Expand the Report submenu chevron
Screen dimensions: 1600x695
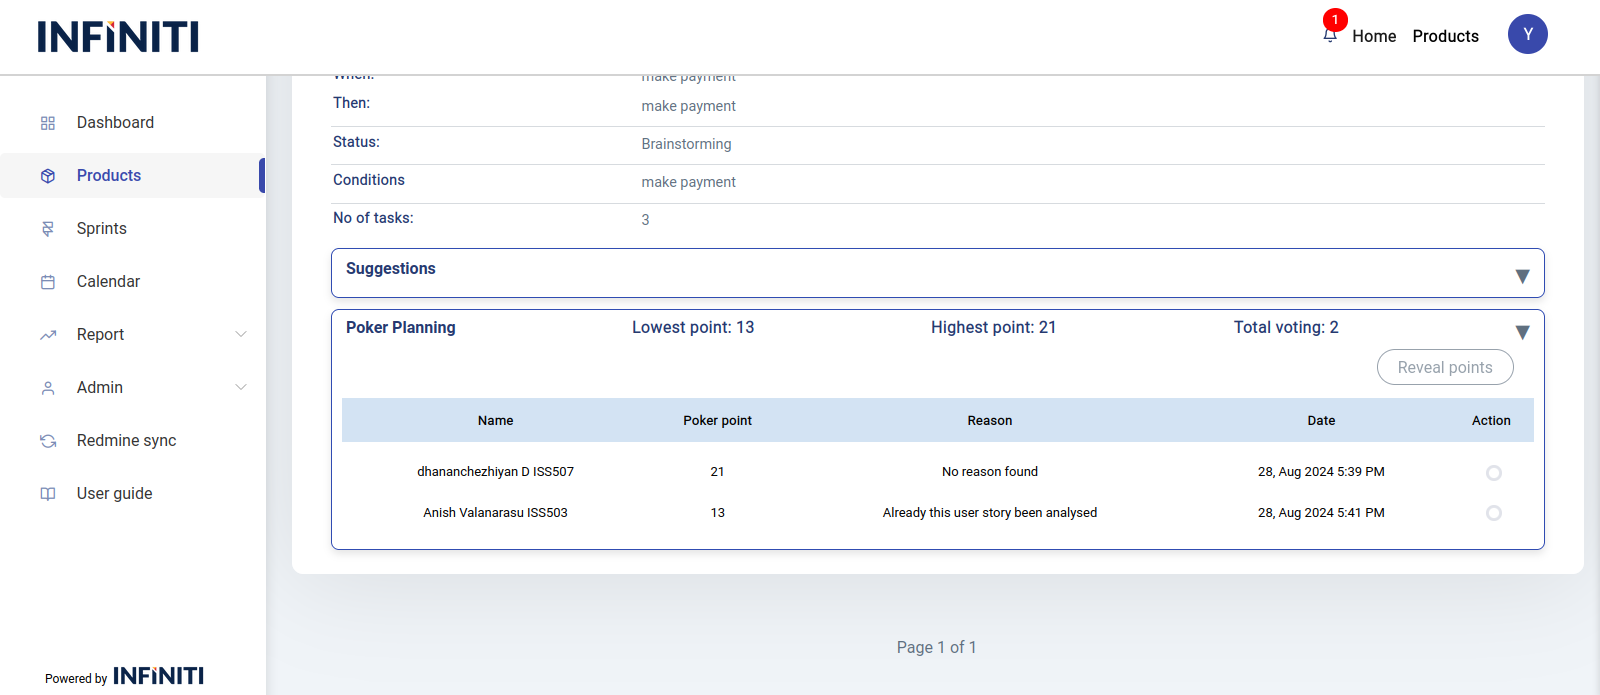click(241, 334)
